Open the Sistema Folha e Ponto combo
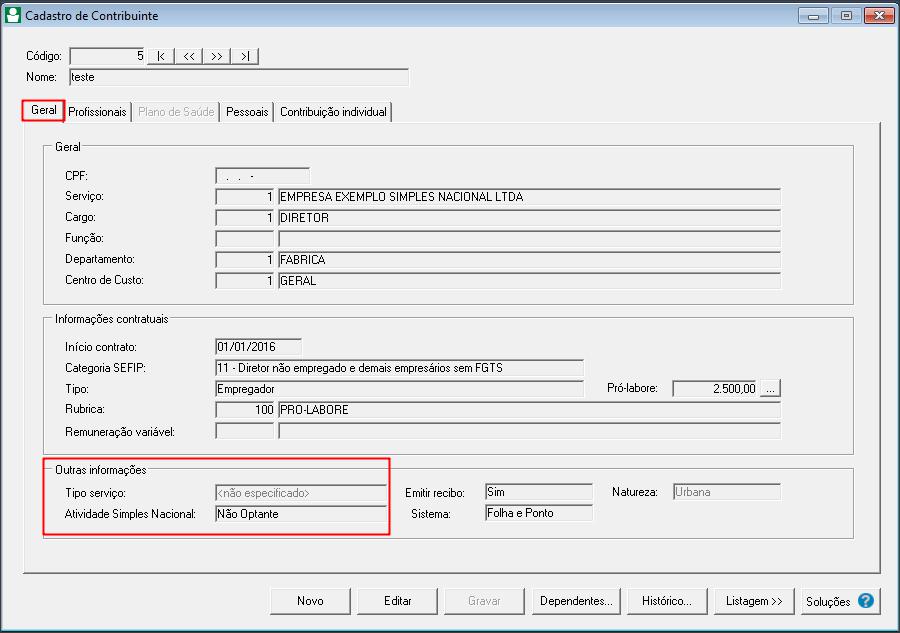Viewport: 900px width, 633px height. [538, 513]
